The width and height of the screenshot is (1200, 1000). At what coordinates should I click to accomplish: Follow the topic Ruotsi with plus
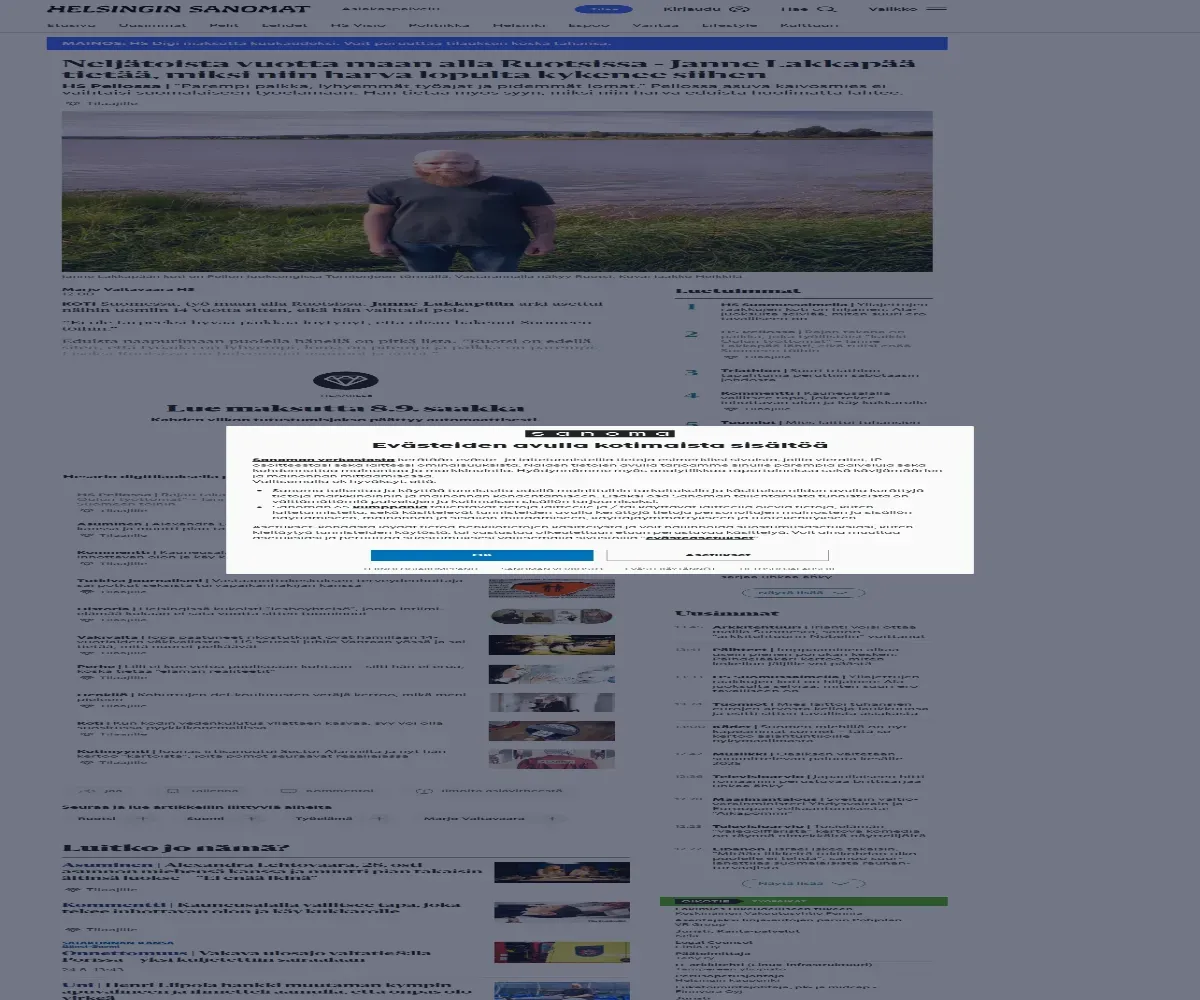[x=142, y=818]
